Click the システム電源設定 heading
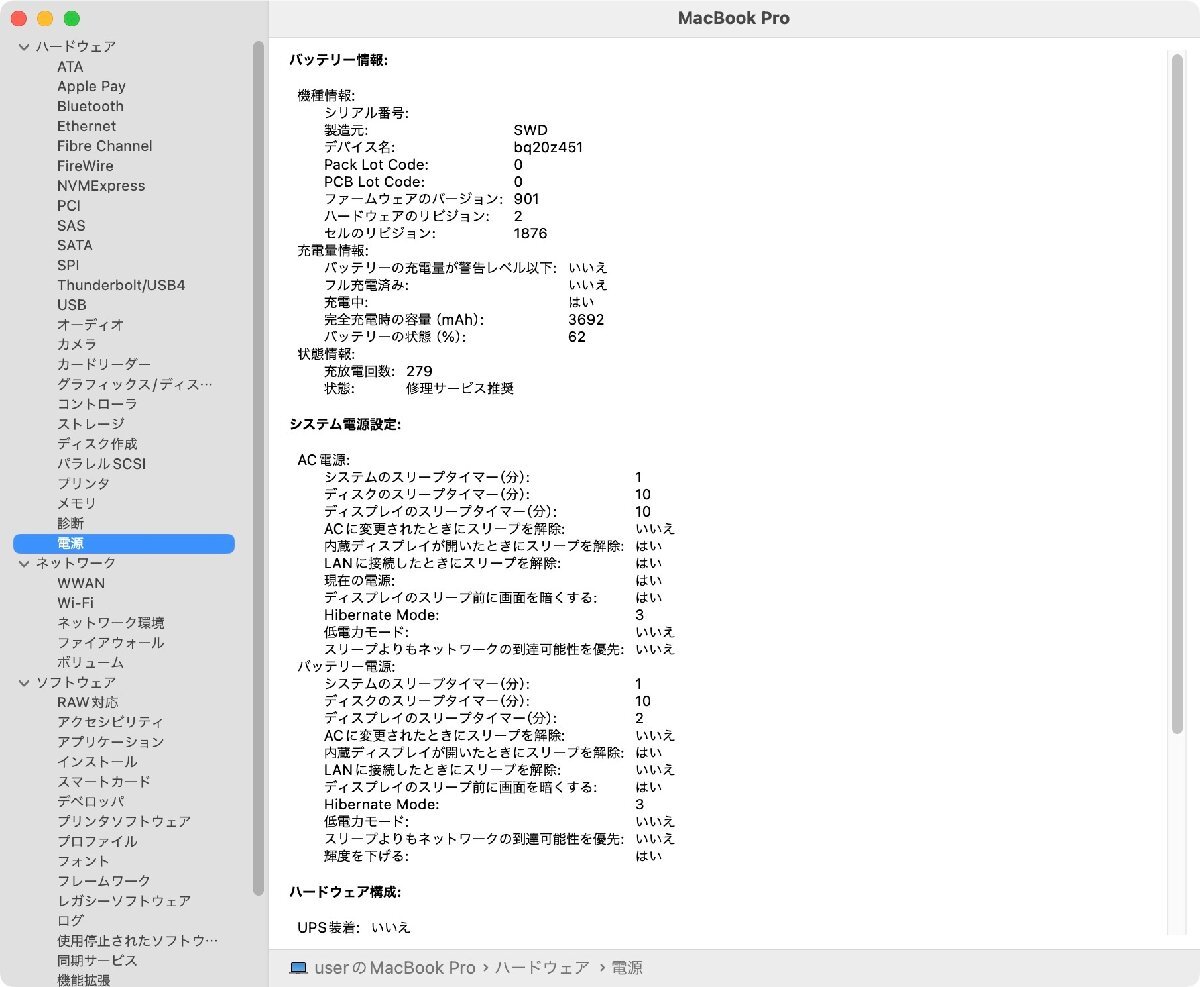The image size is (1200, 987). pyautogui.click(x=345, y=424)
